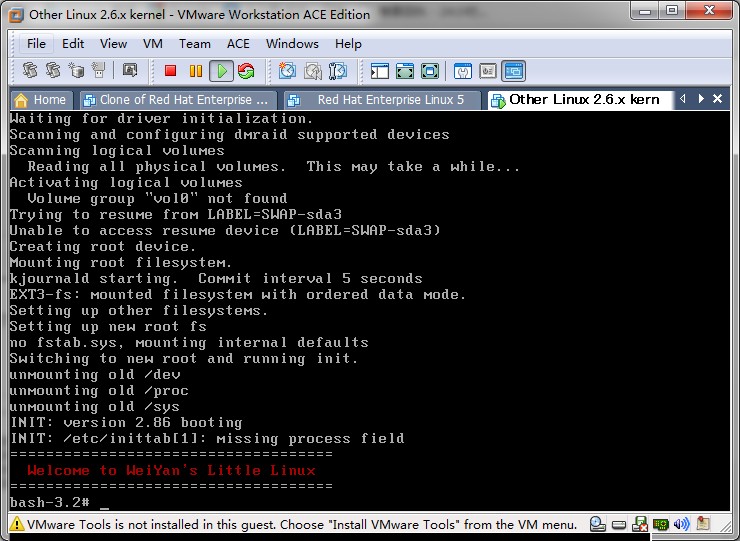
Task: Enter Quick Switch mode icon
Action: click(x=404, y=71)
